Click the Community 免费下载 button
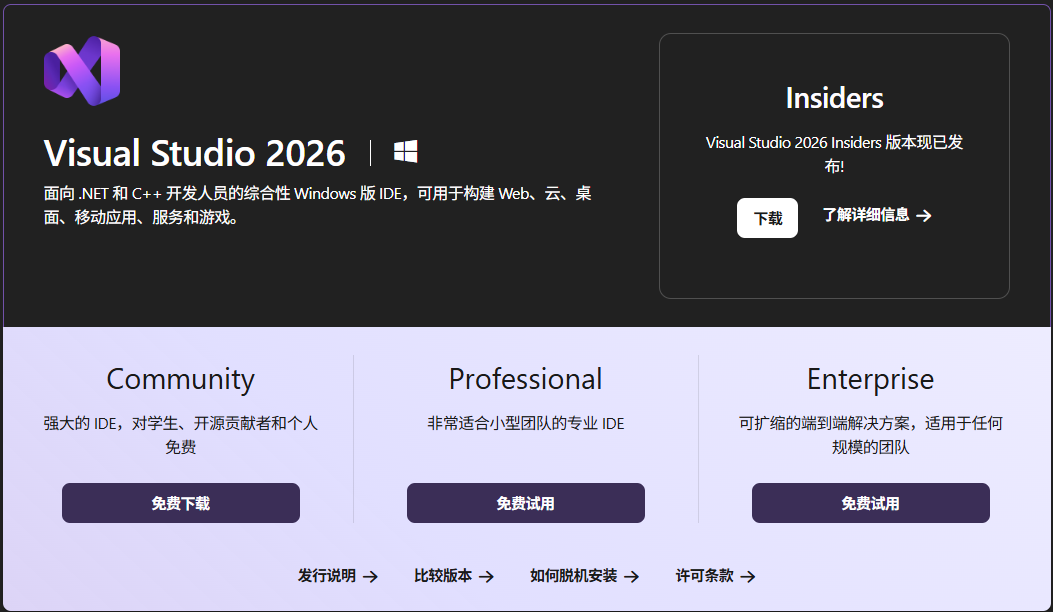The height and width of the screenshot is (612, 1053). 180,503
